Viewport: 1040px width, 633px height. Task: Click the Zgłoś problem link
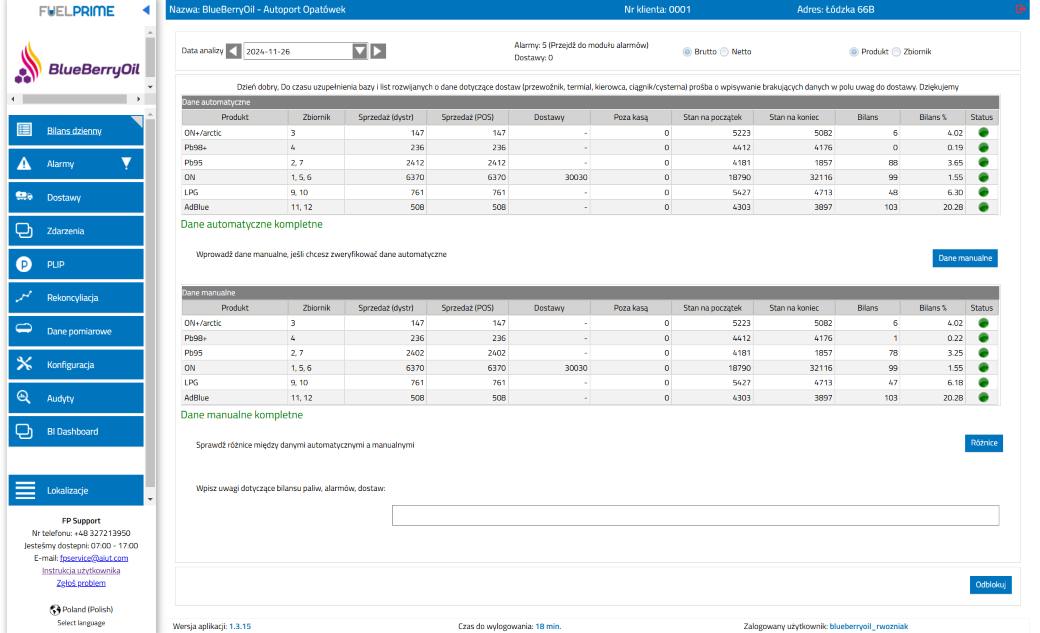[81, 583]
